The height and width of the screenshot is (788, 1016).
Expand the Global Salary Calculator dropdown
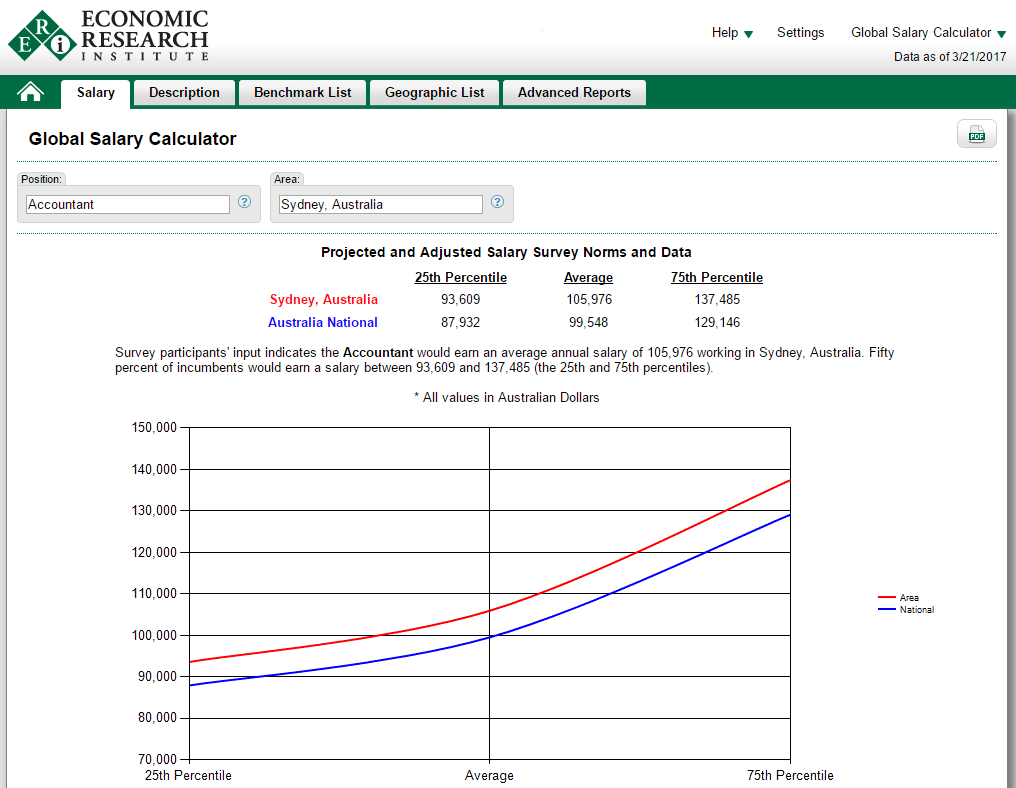[x=928, y=32]
